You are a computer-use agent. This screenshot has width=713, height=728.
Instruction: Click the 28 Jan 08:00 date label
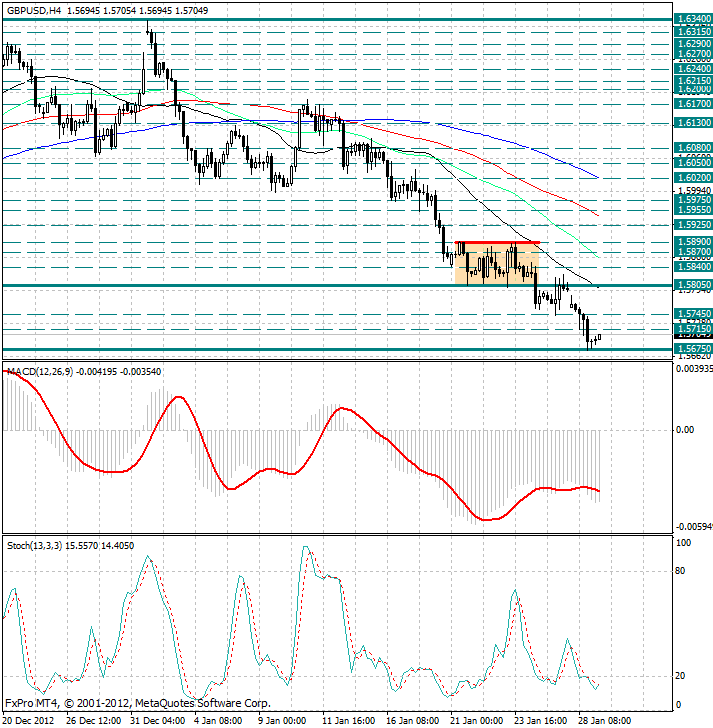click(605, 721)
